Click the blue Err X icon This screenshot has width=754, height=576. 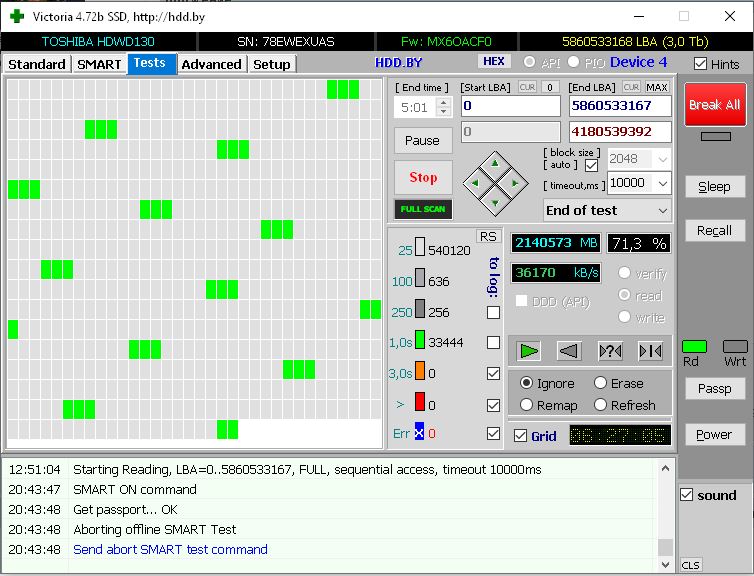click(419, 432)
